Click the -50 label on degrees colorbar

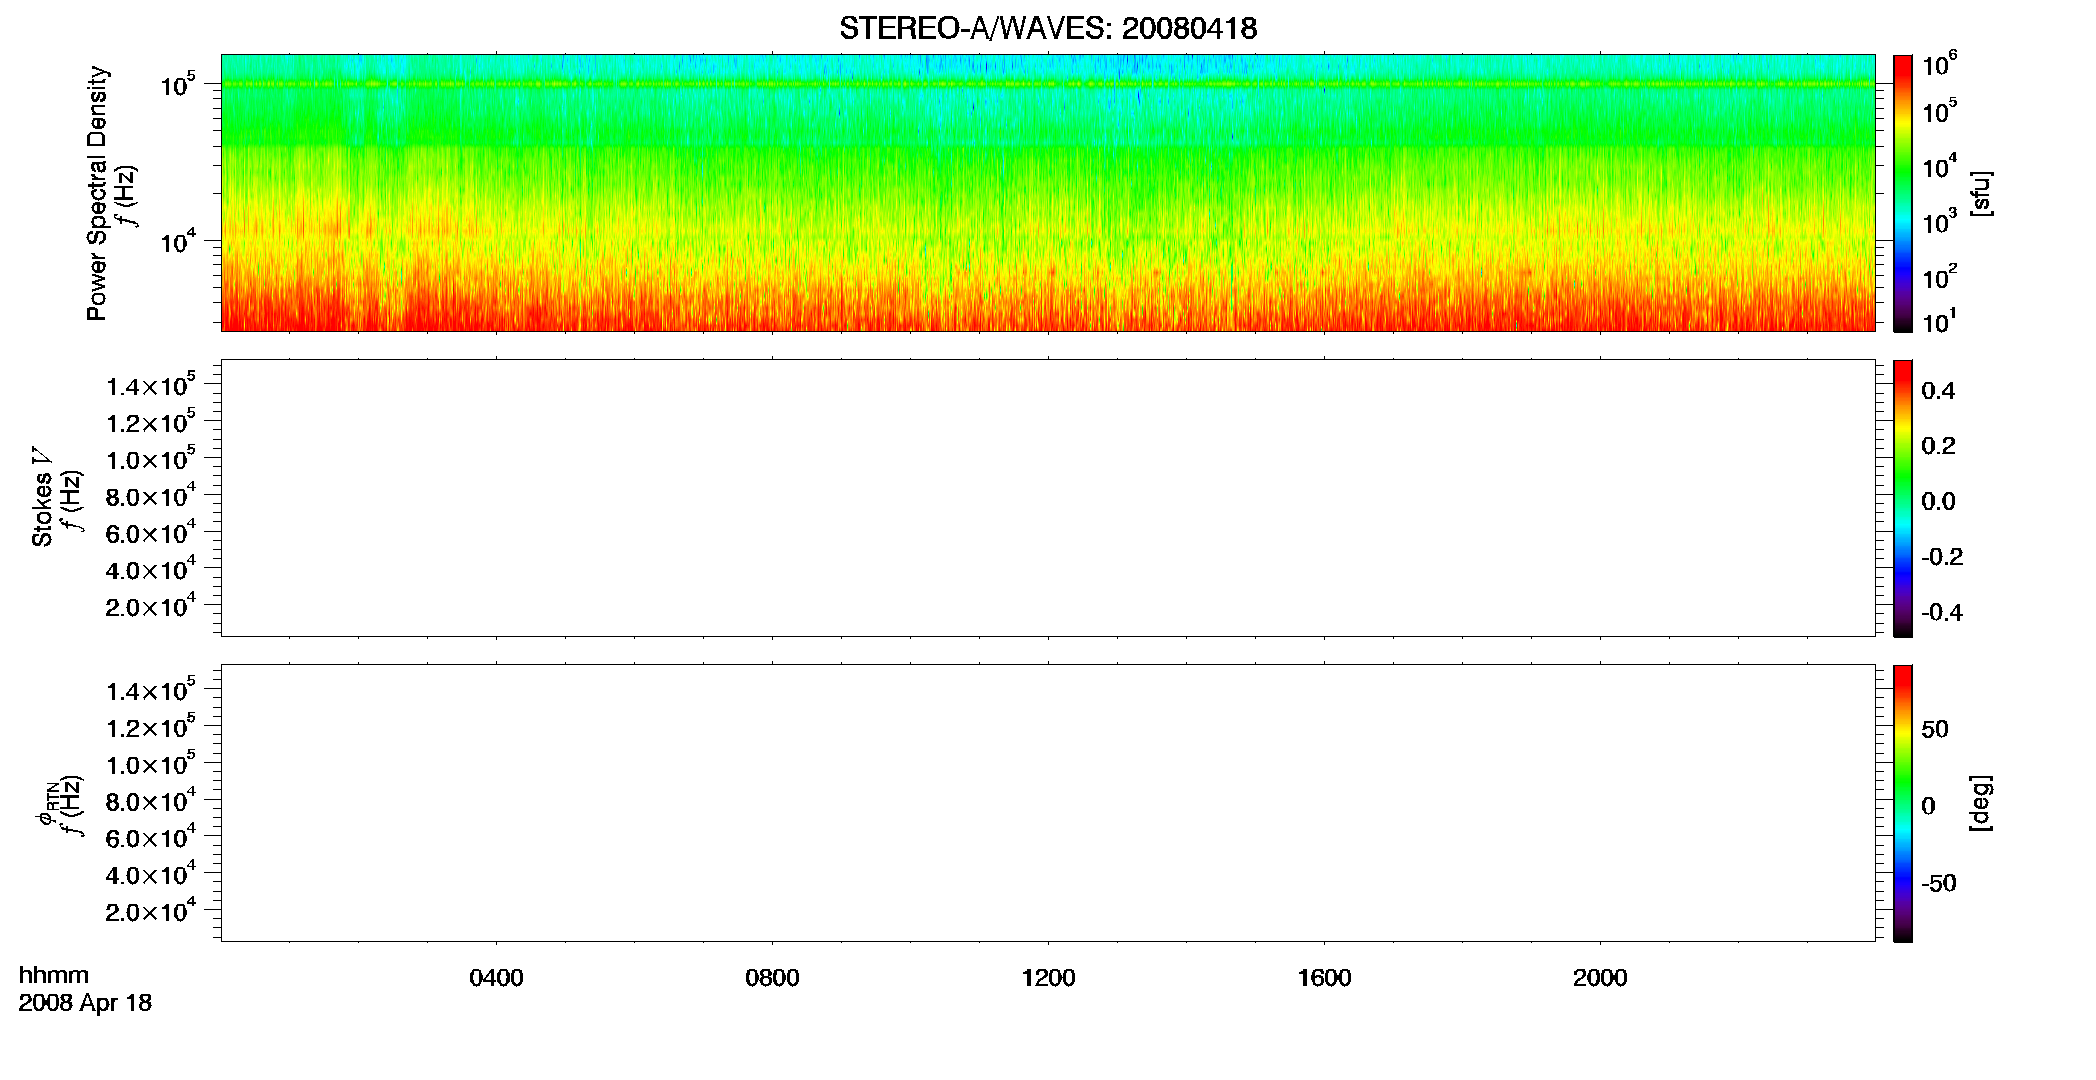(x=1939, y=883)
